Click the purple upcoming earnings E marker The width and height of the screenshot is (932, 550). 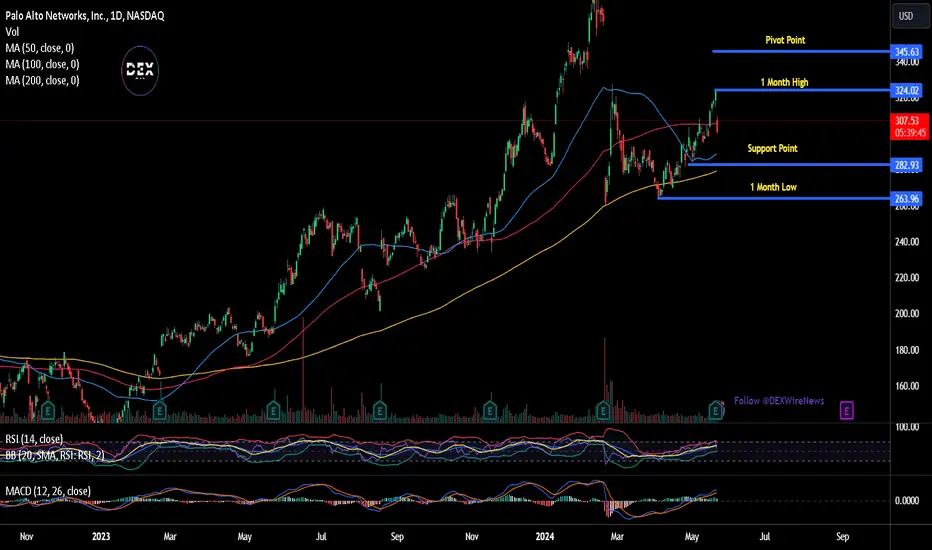(846, 410)
